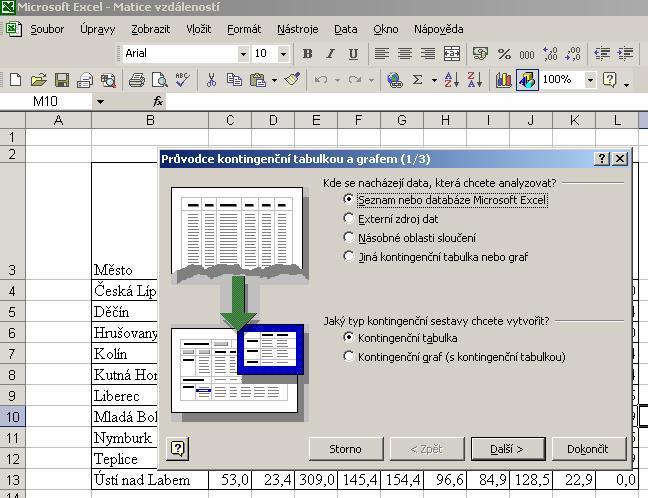Open wizard help with question icon
The height and width of the screenshot is (498, 648).
pos(178,448)
